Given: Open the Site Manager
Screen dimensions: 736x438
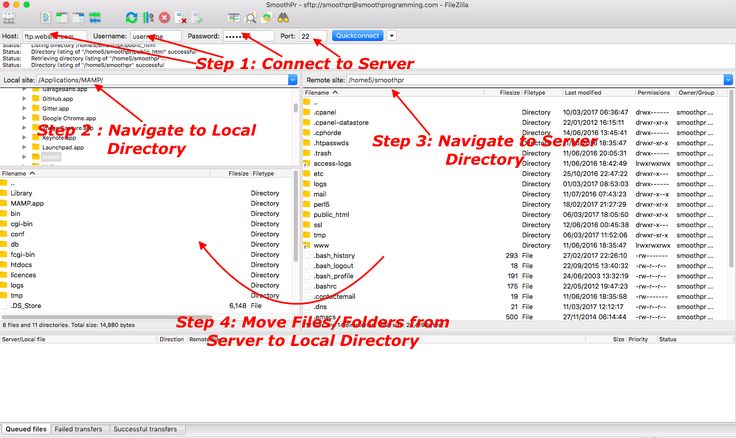Looking at the screenshot, I should click(x=9, y=18).
